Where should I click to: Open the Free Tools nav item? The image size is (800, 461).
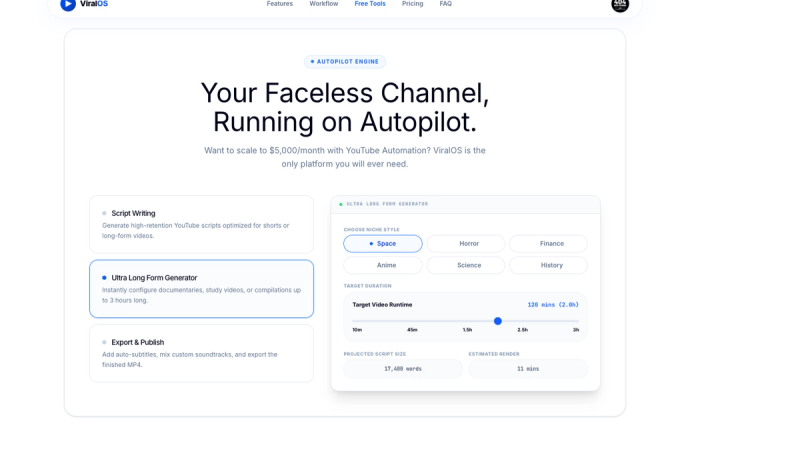pos(370,4)
